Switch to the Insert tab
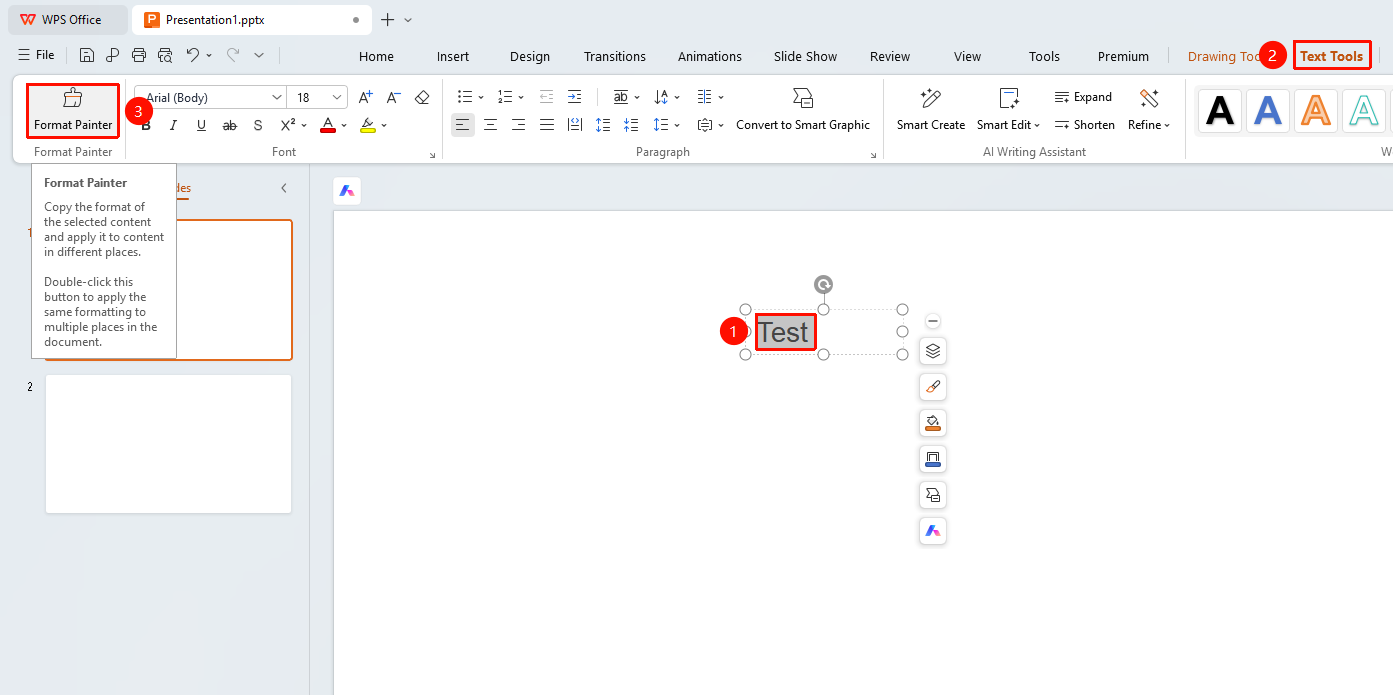 (453, 56)
